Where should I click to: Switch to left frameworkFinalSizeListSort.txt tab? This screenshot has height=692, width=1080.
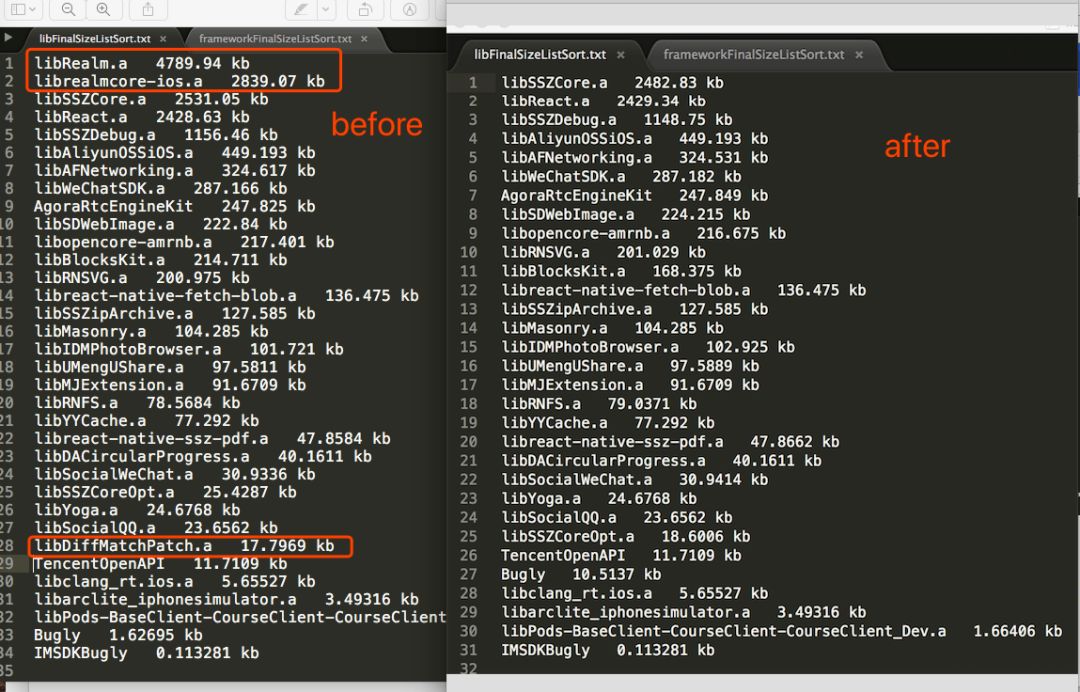pos(276,39)
